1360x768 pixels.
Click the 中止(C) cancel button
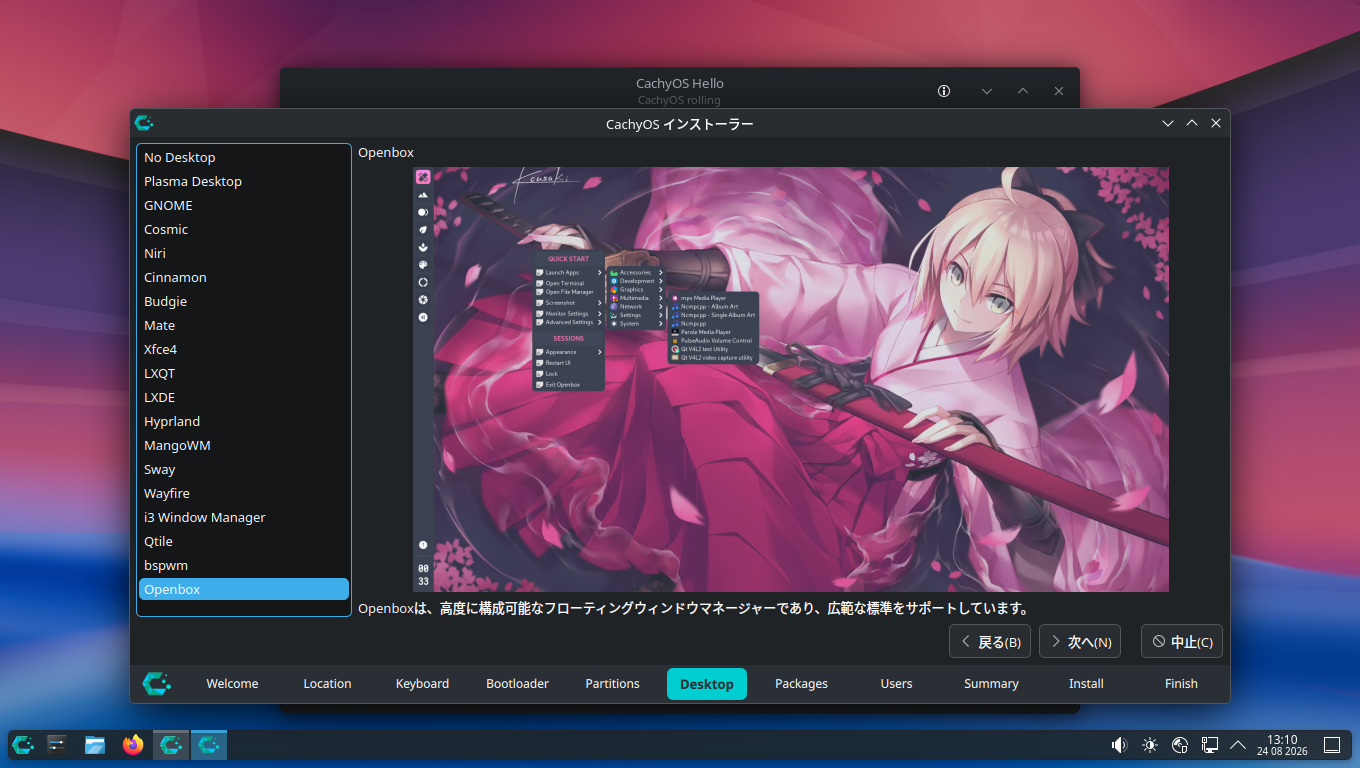[x=1182, y=642]
